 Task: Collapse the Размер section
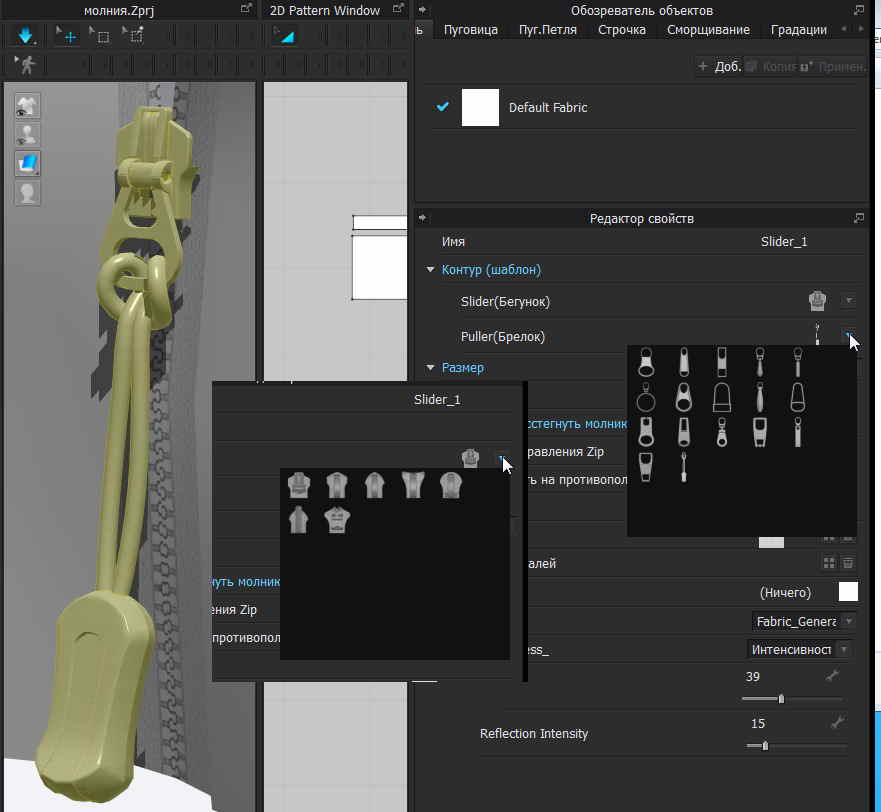pyautogui.click(x=430, y=368)
